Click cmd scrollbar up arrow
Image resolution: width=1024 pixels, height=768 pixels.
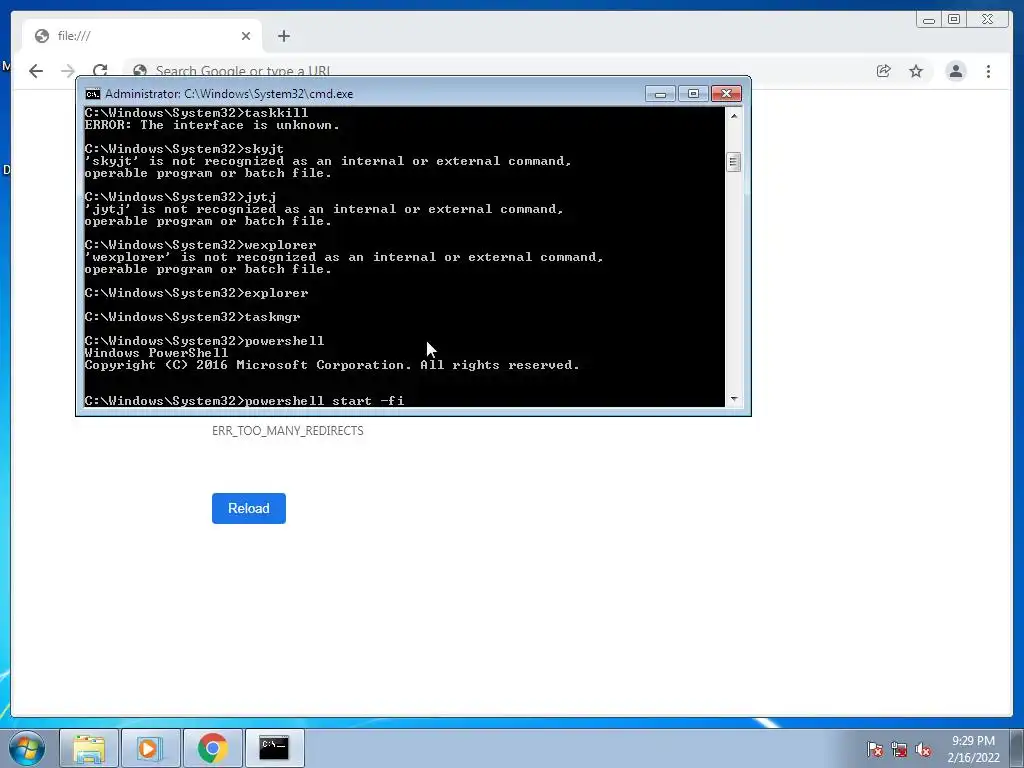734,116
